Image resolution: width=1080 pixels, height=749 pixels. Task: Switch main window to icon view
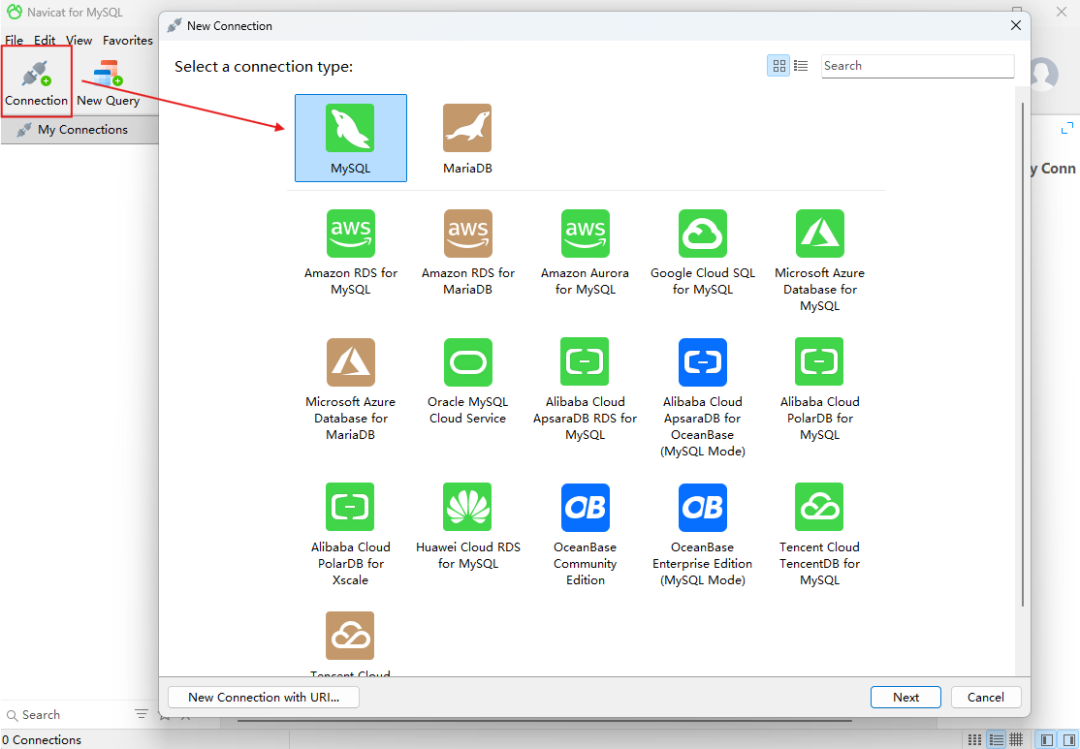pos(975,739)
